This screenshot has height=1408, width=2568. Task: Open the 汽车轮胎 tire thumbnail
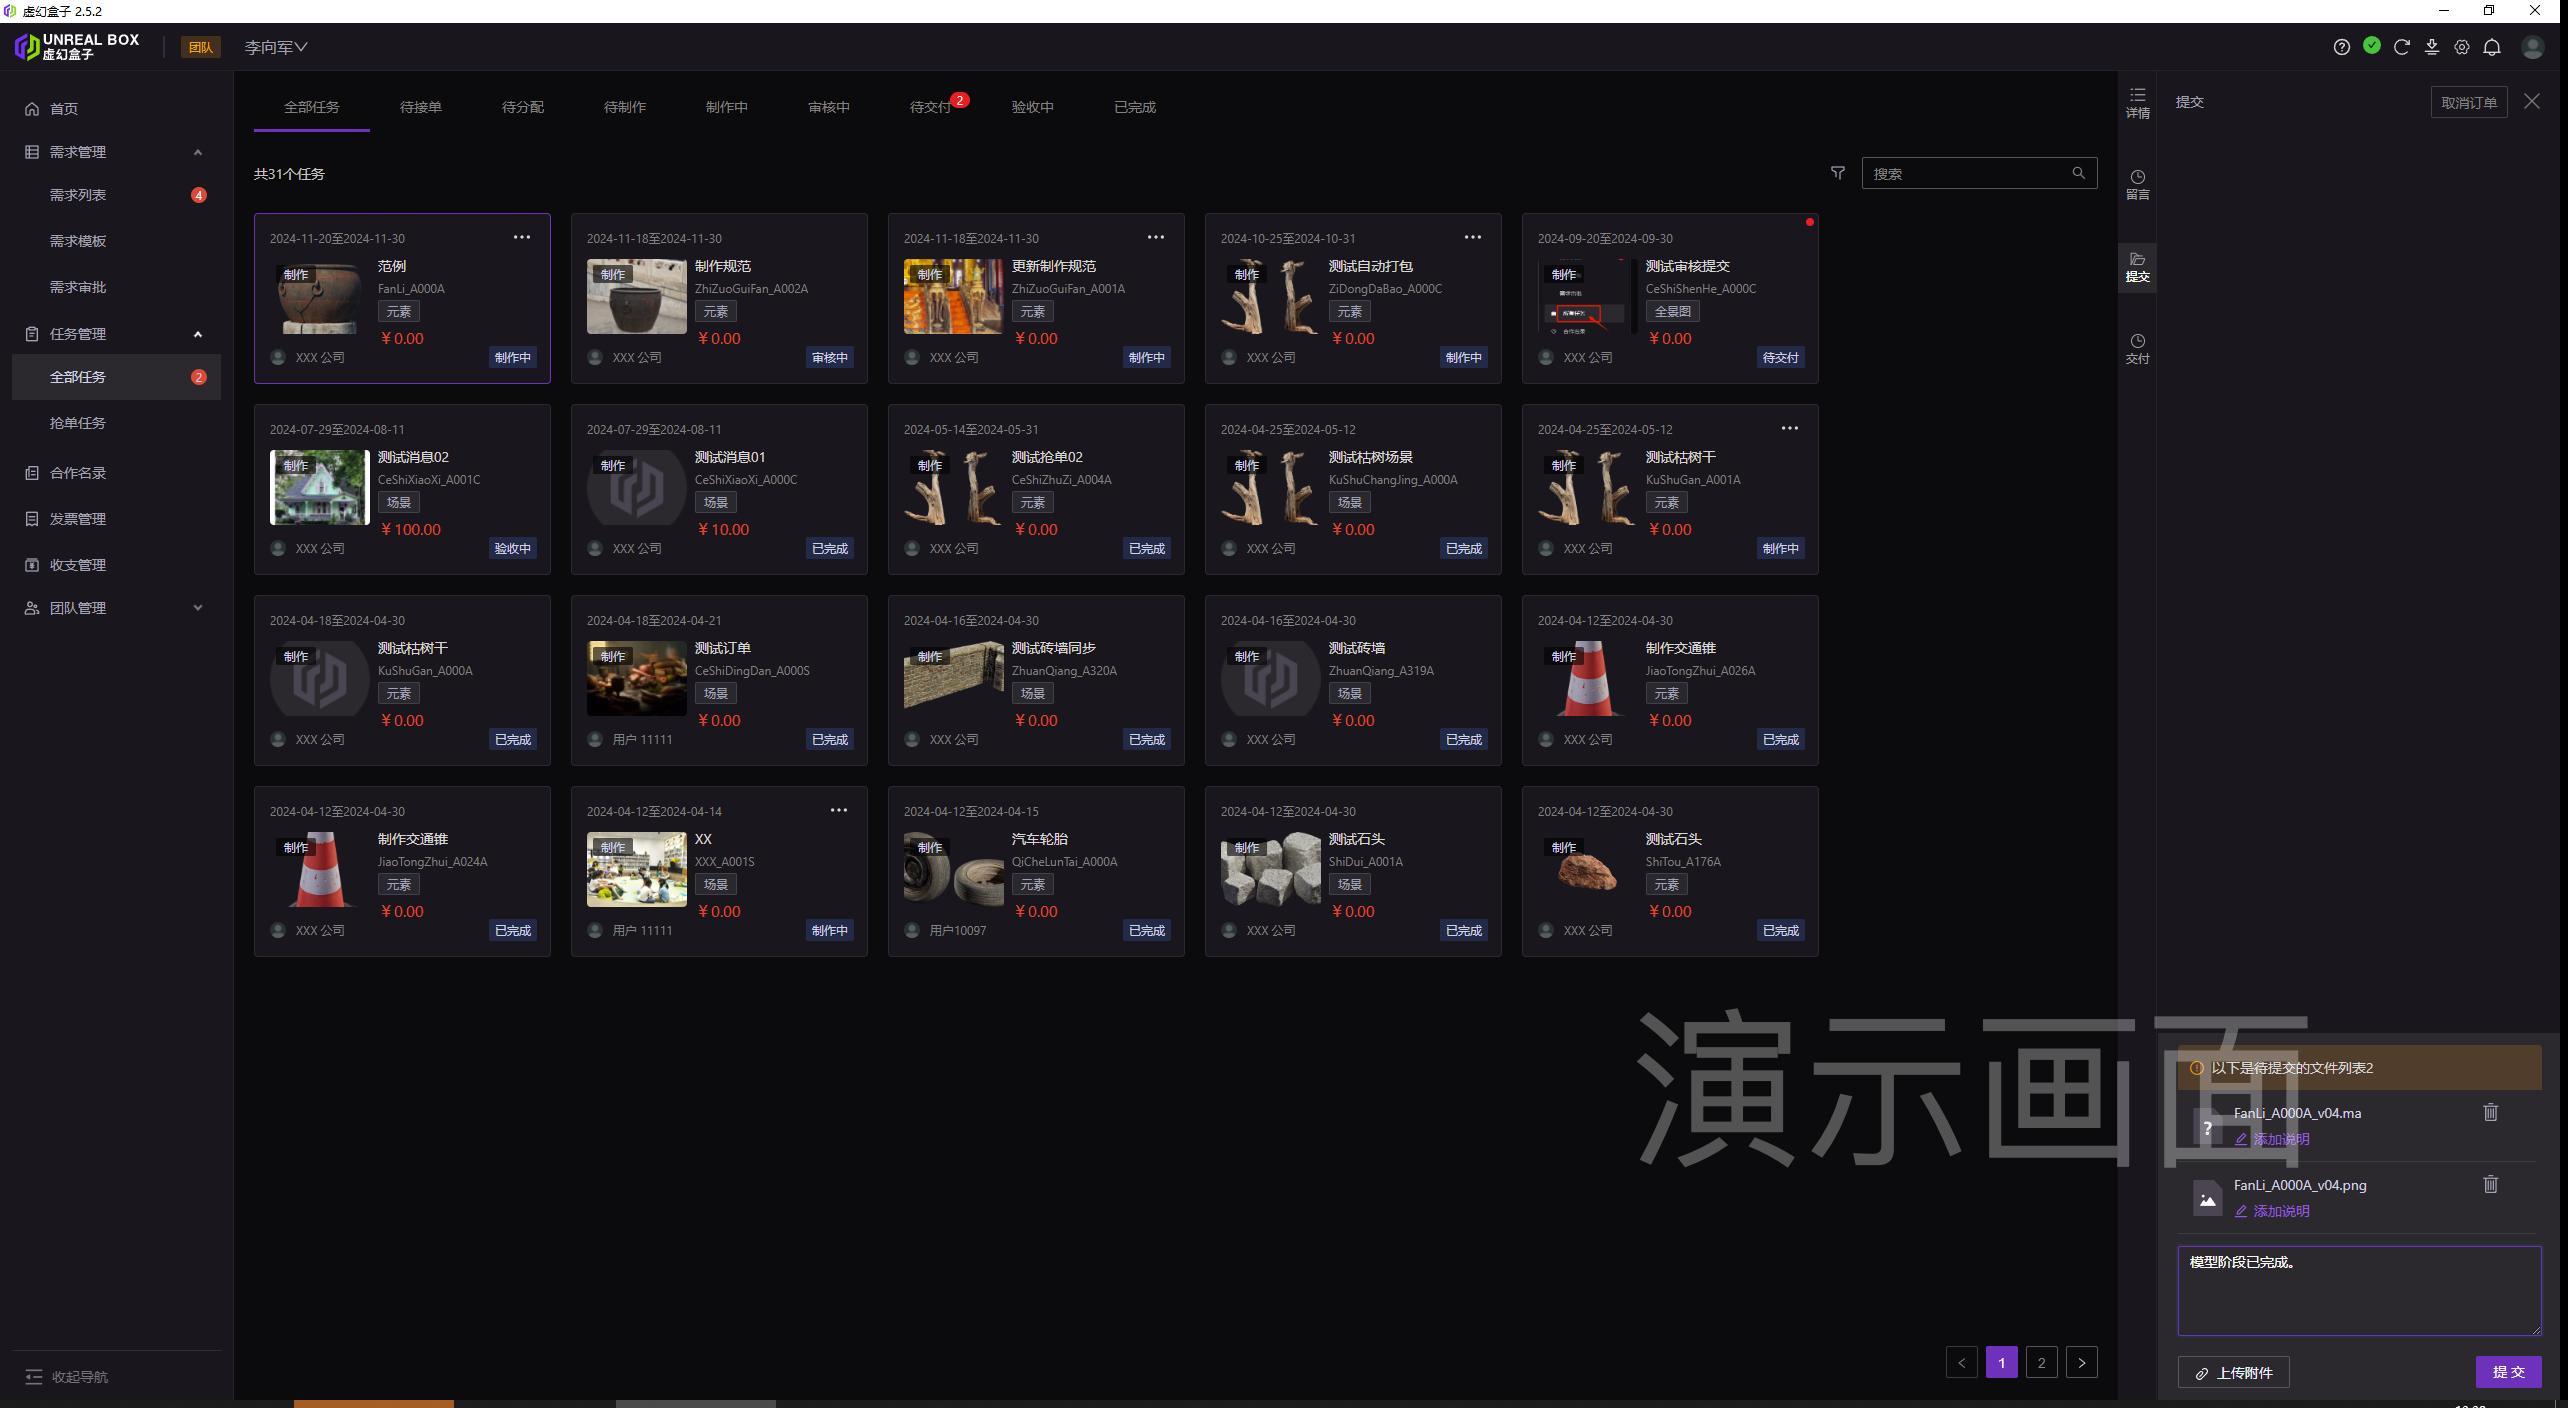(x=954, y=869)
